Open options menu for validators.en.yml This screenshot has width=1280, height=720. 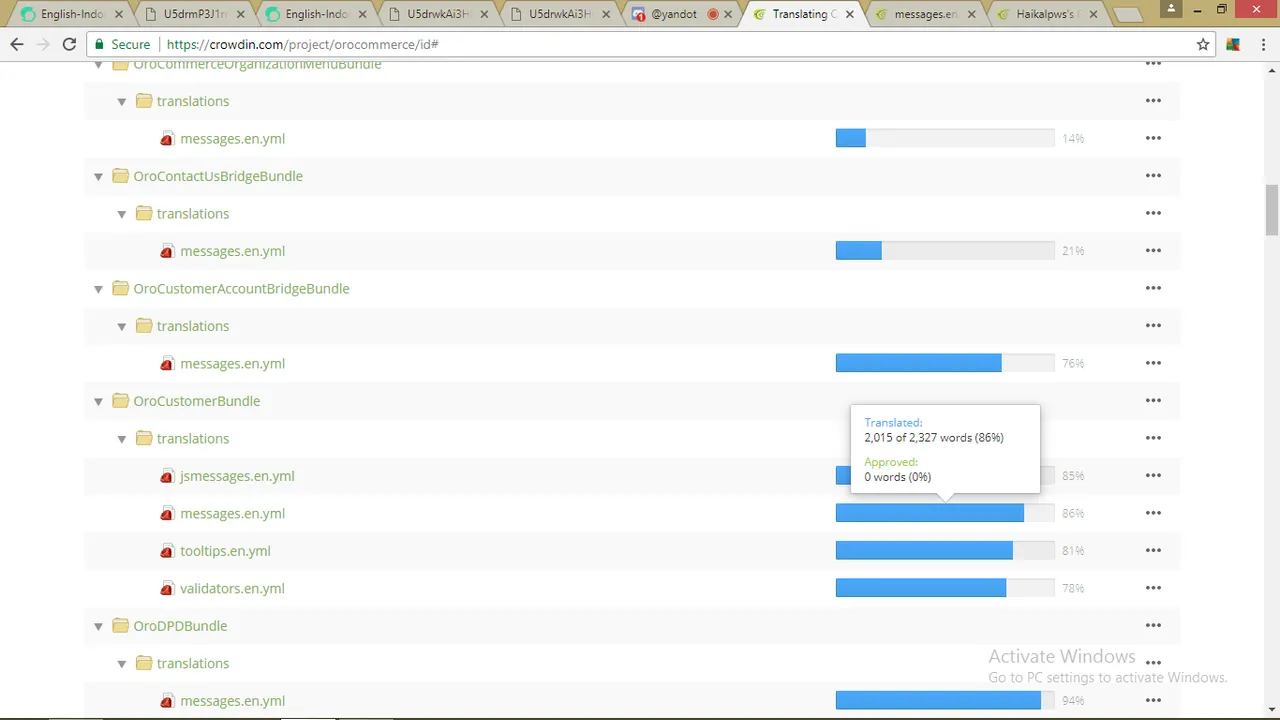click(1153, 588)
